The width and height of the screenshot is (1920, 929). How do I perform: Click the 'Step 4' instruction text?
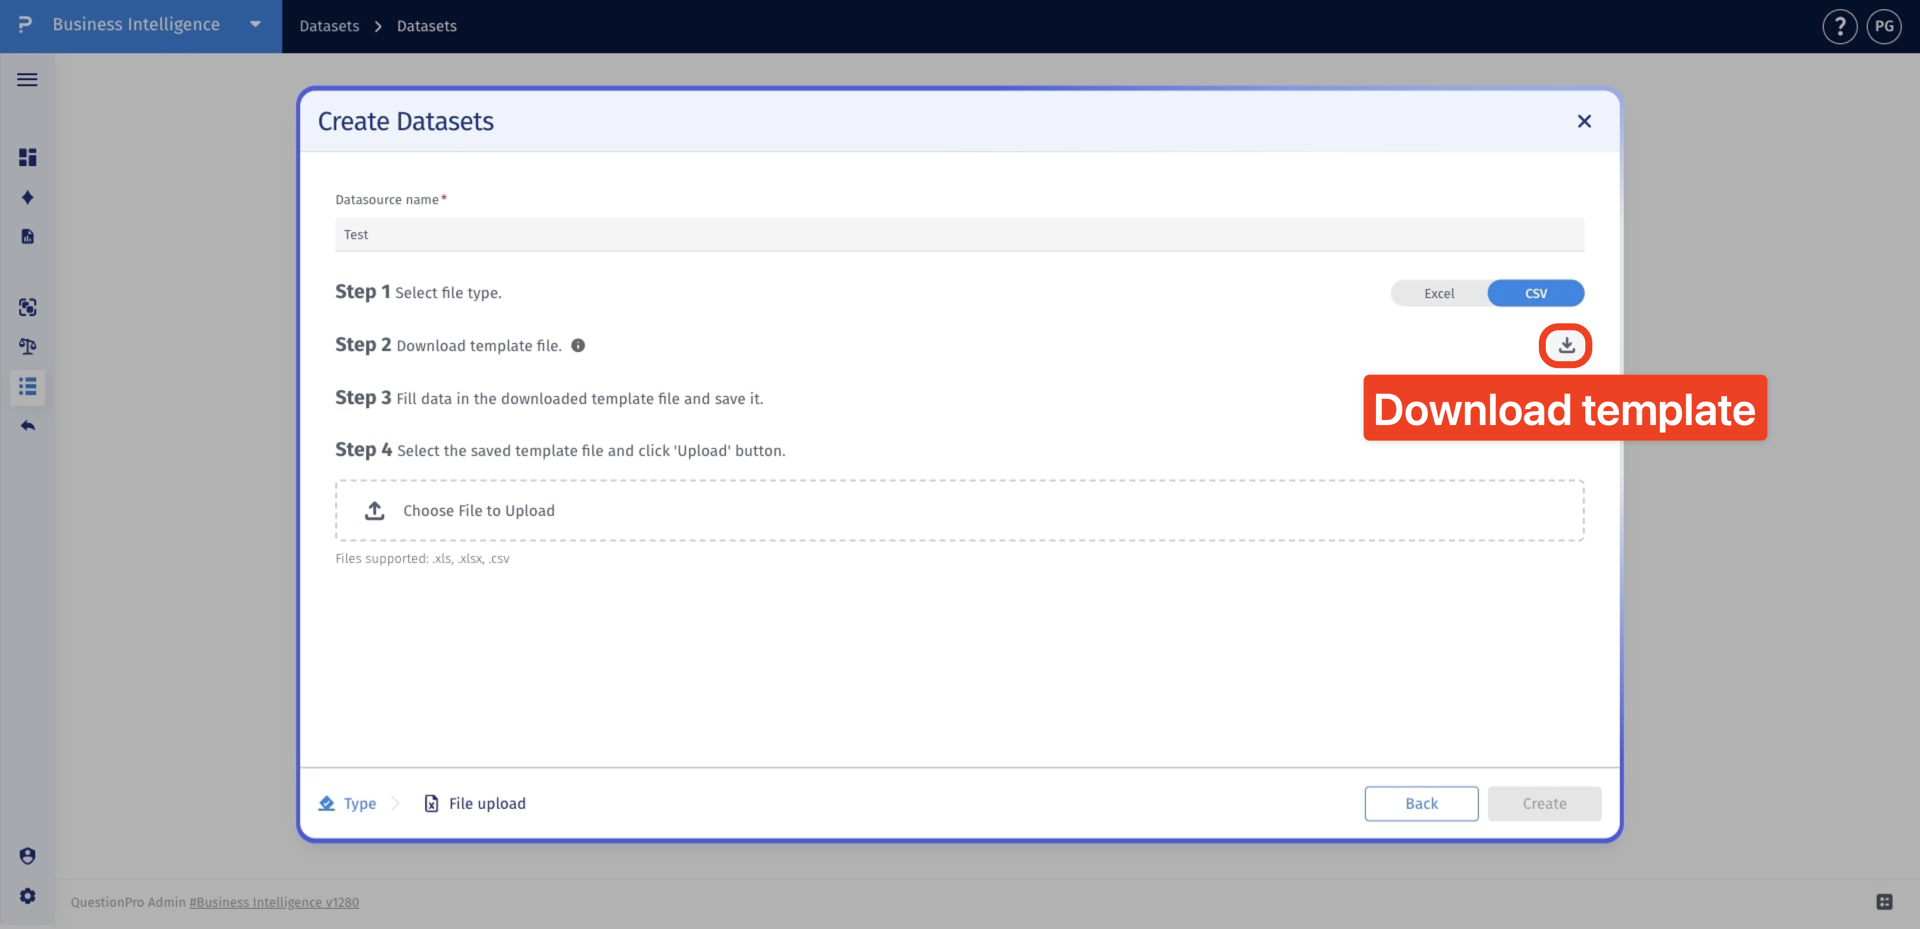click(560, 450)
